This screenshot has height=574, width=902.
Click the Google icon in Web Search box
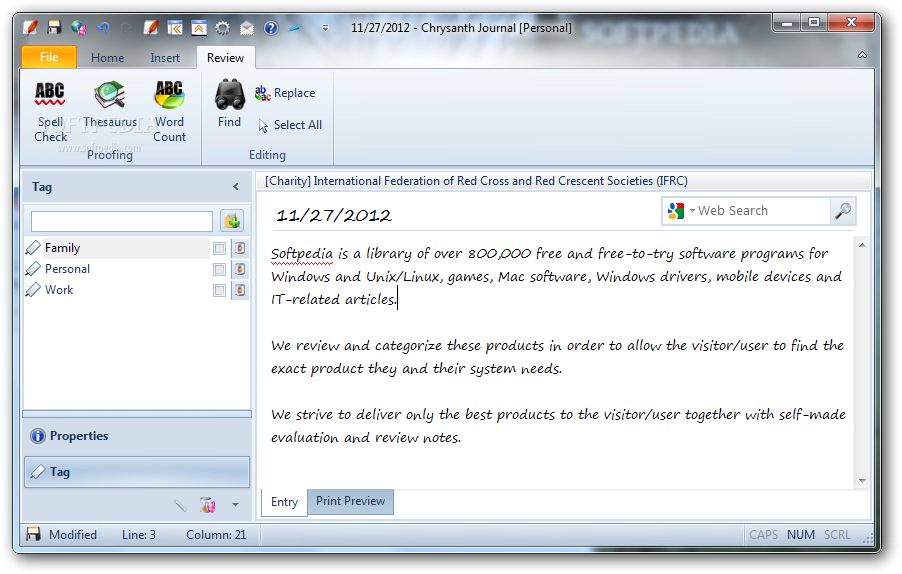coord(676,211)
